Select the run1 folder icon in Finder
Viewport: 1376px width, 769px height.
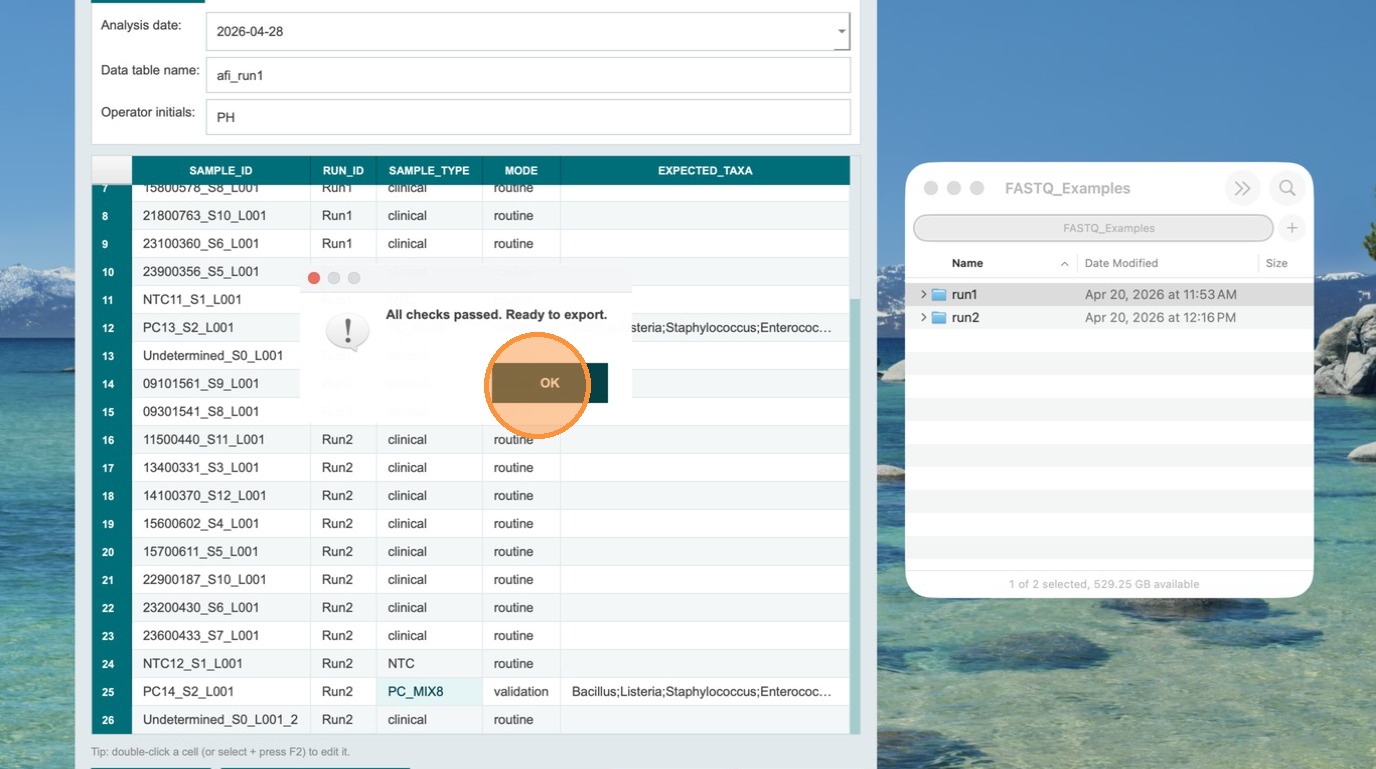point(939,295)
